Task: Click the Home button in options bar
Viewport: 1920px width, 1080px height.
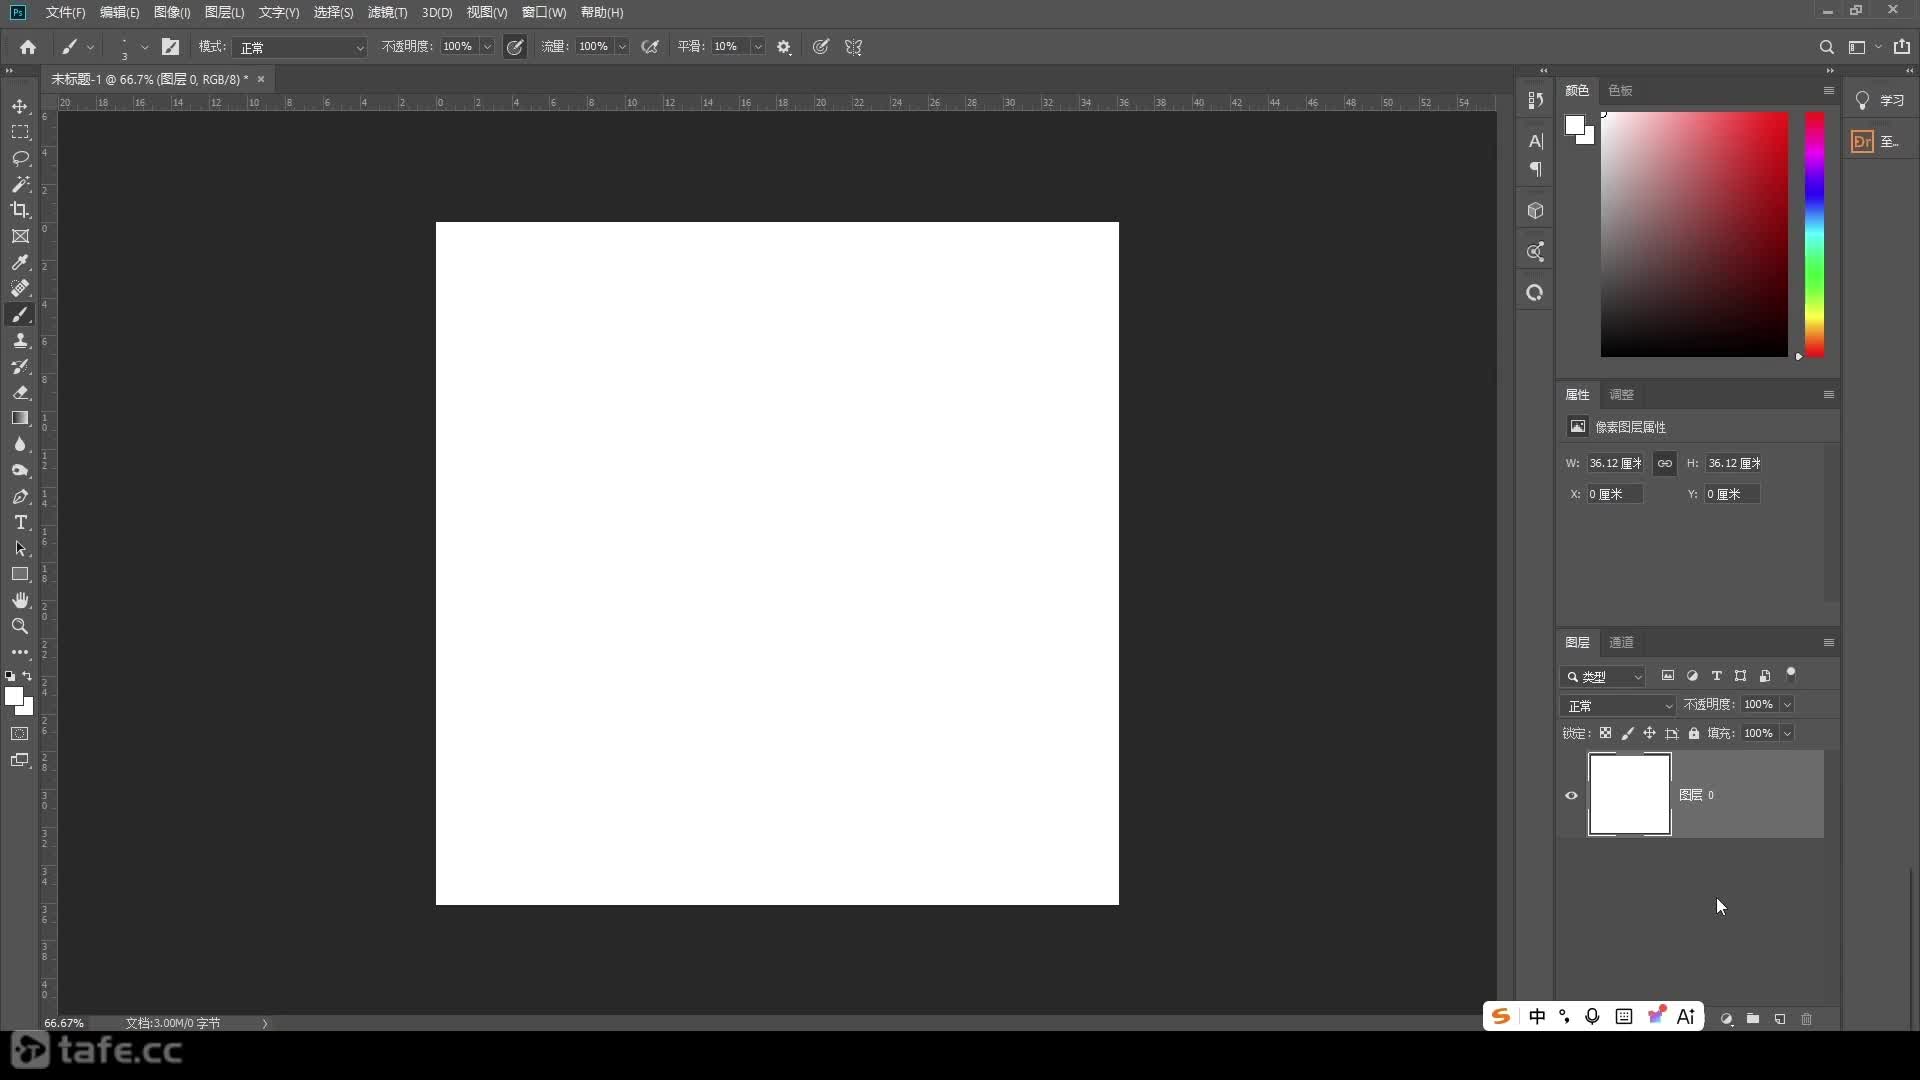Action: point(28,47)
